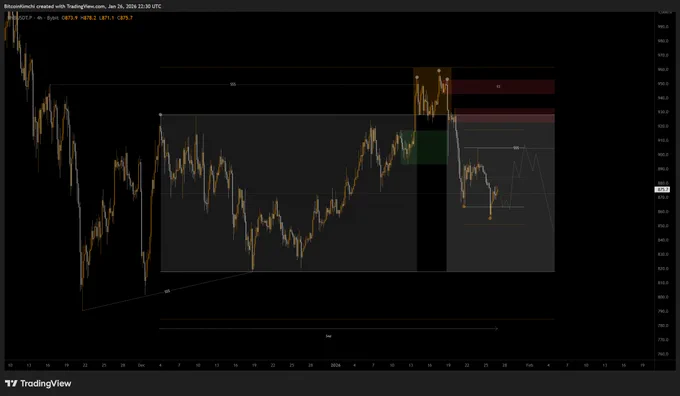This screenshot has width=680, height=396.
Task: Click the 930.0 price axis label
Action: pos(662,112)
